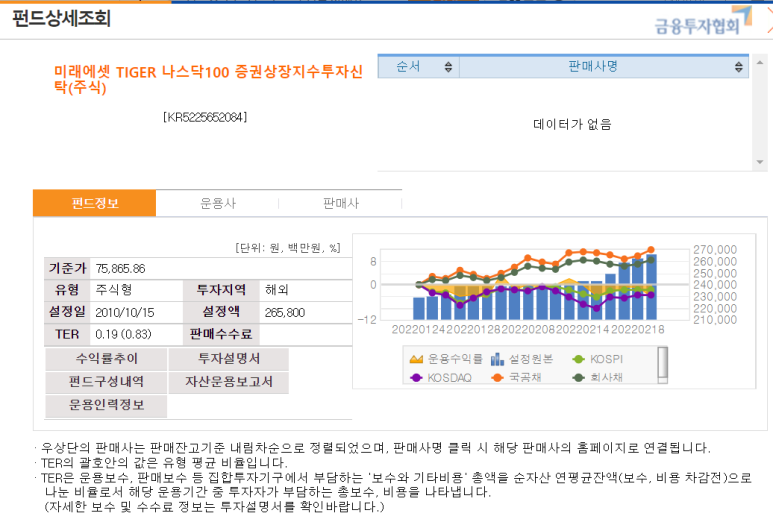
Task: Click the tallest blue 설정원본 bar
Action: tap(651, 287)
